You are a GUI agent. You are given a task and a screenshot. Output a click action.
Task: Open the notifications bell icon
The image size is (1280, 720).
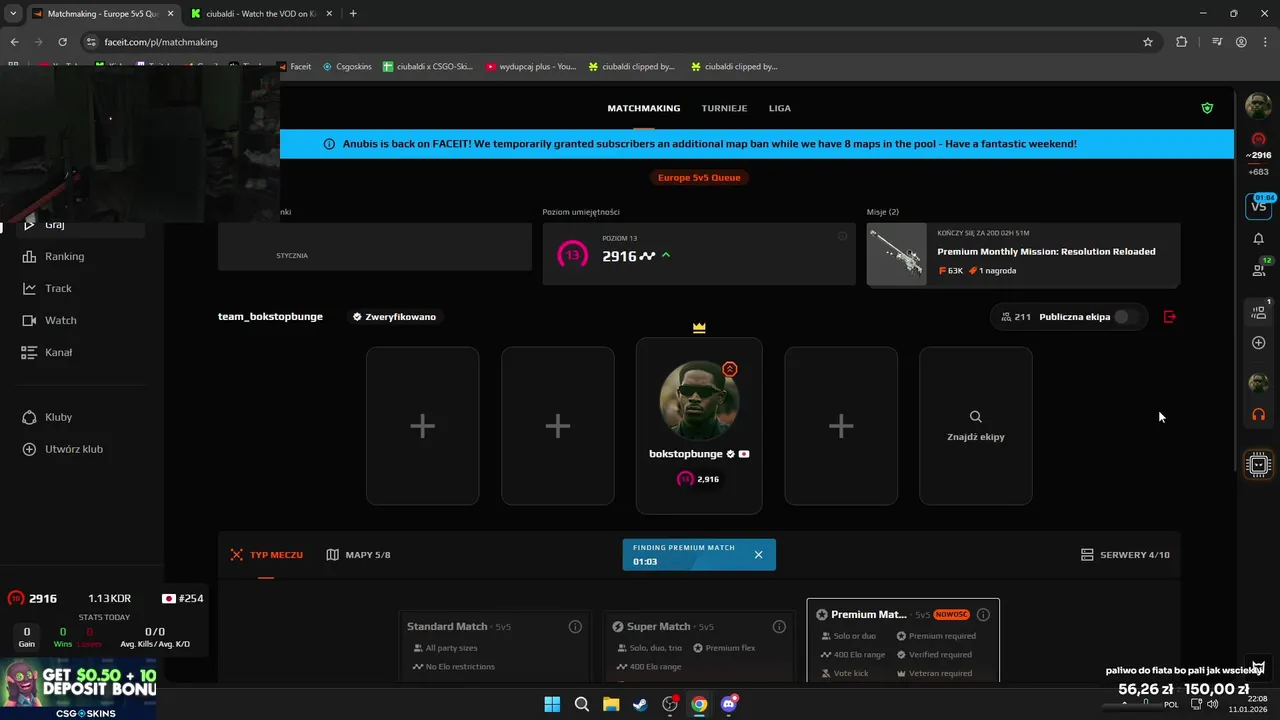click(1258, 239)
